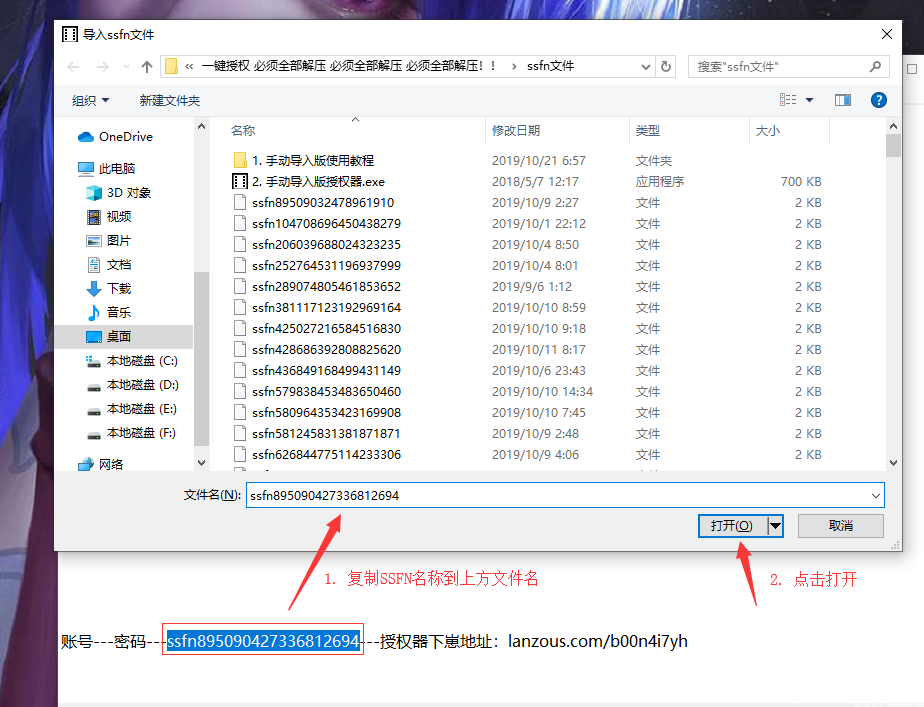Refresh the ssfn文件 folder view

click(666, 67)
